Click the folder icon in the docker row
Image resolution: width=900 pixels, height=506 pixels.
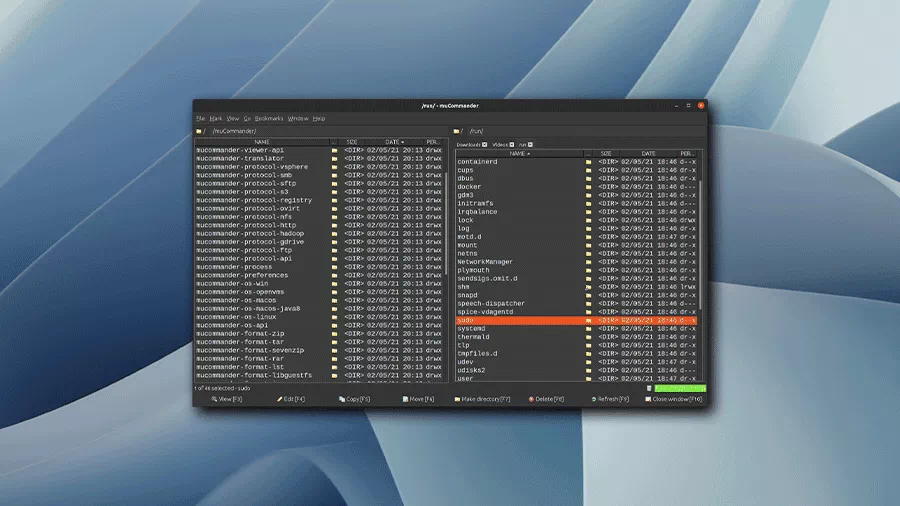[588, 187]
